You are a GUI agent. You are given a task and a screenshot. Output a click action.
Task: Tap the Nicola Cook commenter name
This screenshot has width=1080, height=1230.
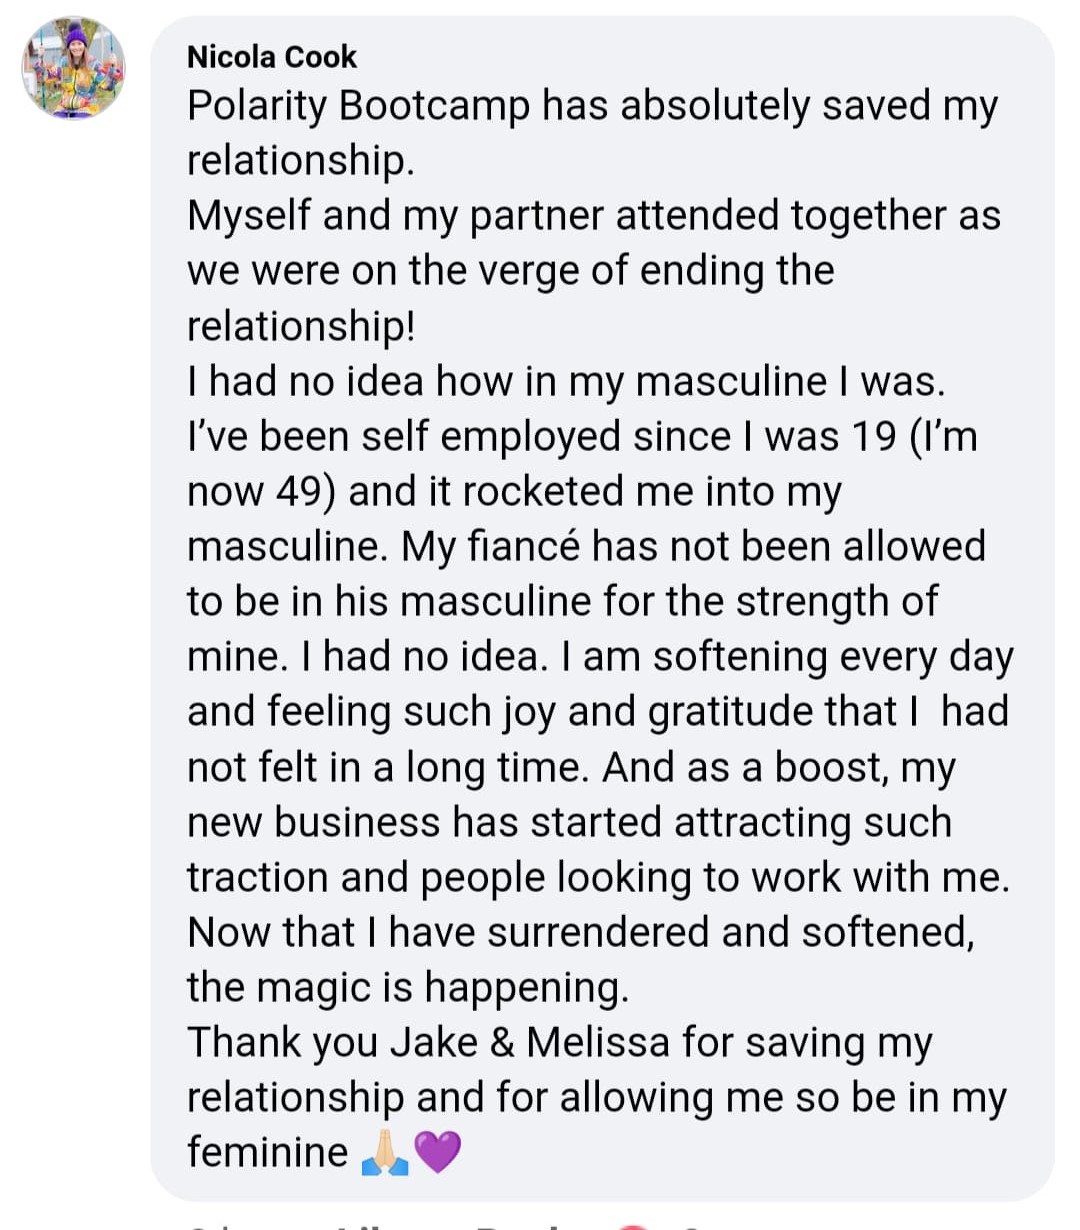[x=271, y=57]
